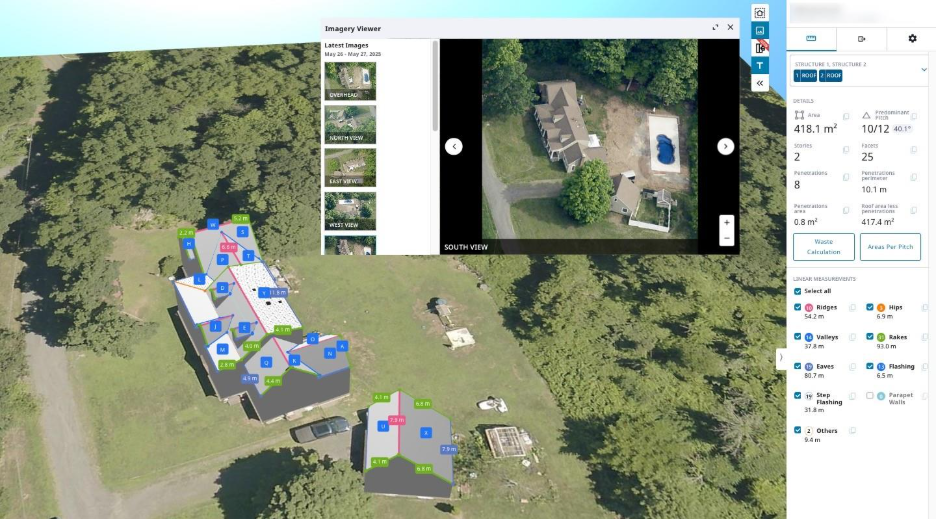936x519 pixels.
Task: Click the 5.2 m green measurement label
Action: [241, 219]
